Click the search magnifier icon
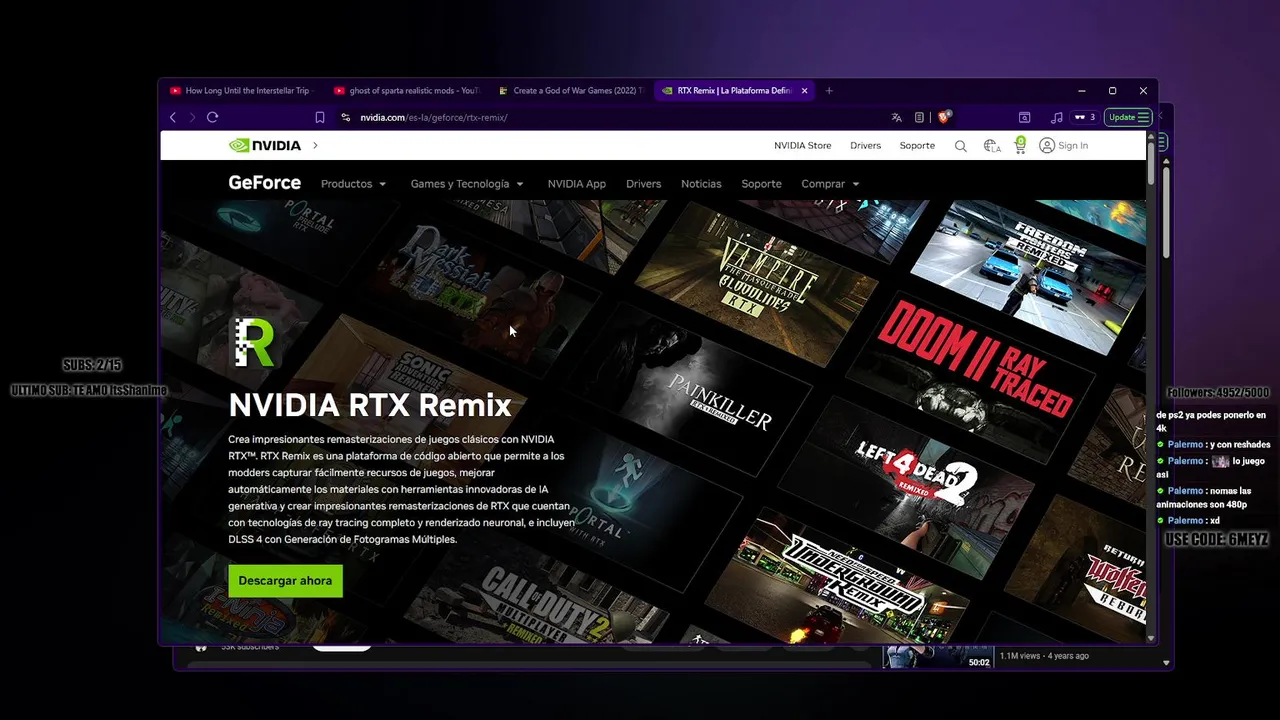Image resolution: width=1280 pixels, height=720 pixels. click(x=961, y=146)
